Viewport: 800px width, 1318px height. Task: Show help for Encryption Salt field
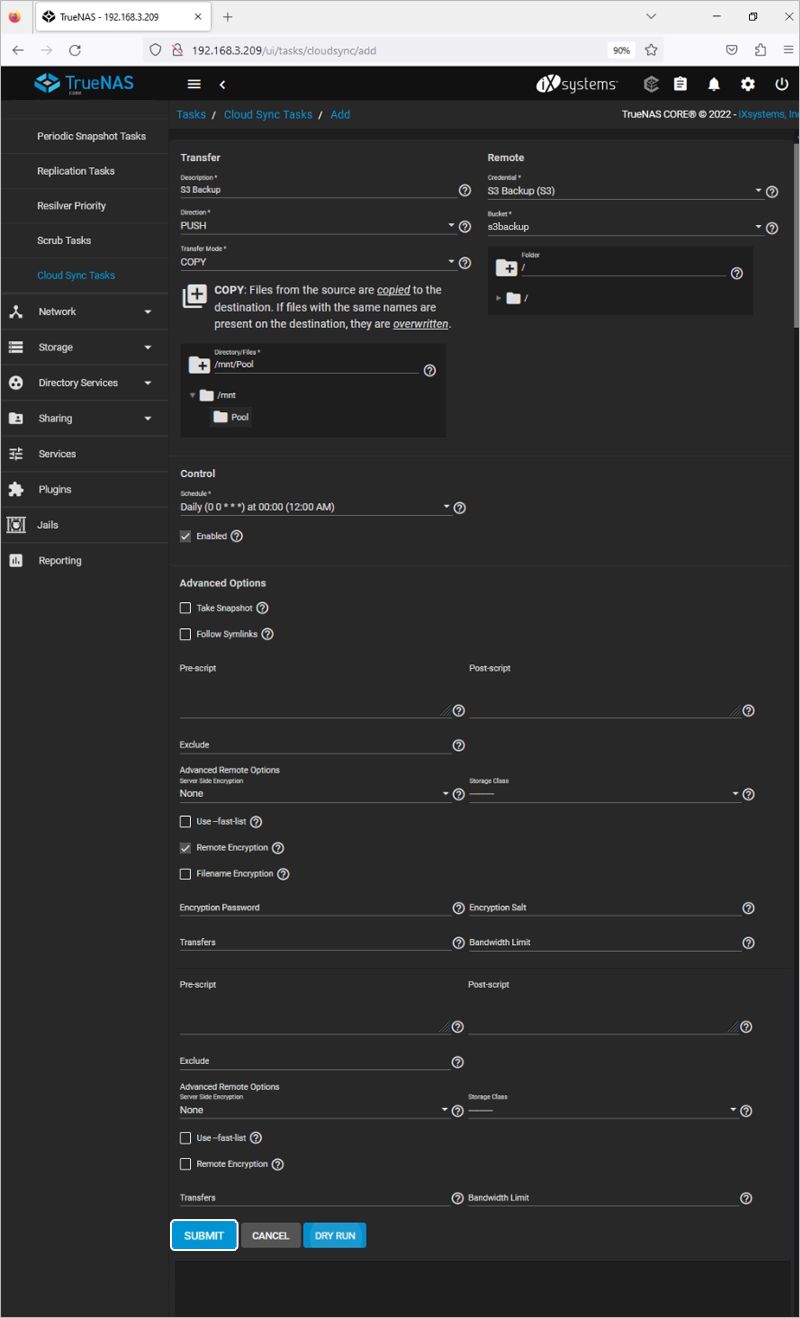pyautogui.click(x=749, y=908)
